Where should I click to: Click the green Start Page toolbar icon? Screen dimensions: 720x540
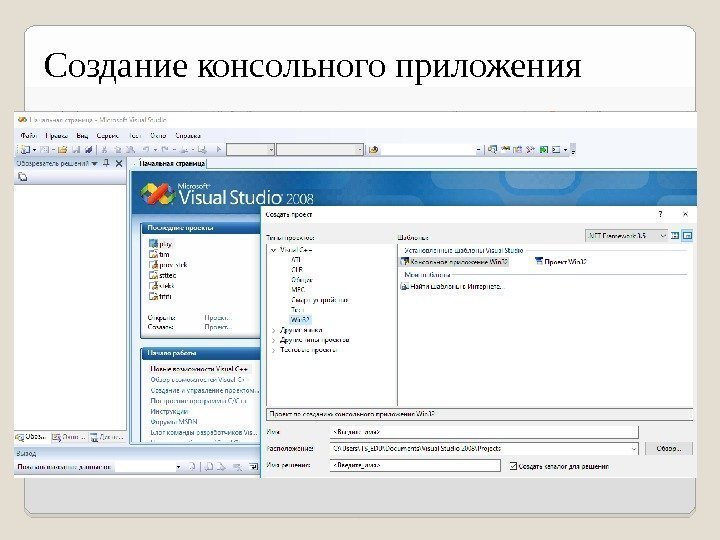pos(544,150)
